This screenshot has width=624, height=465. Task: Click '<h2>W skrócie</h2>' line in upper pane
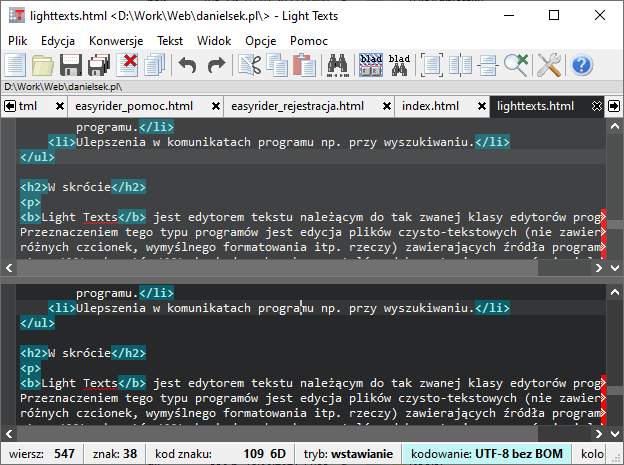[x=83, y=187]
